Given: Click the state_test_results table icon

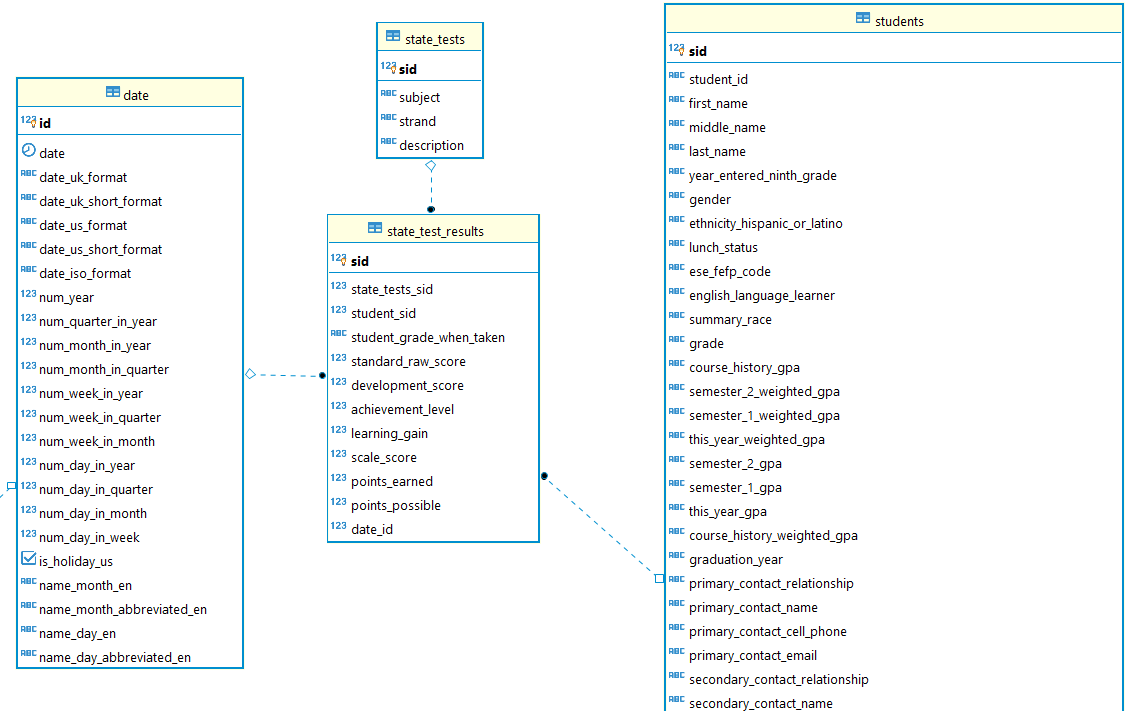Looking at the screenshot, I should 375,230.
